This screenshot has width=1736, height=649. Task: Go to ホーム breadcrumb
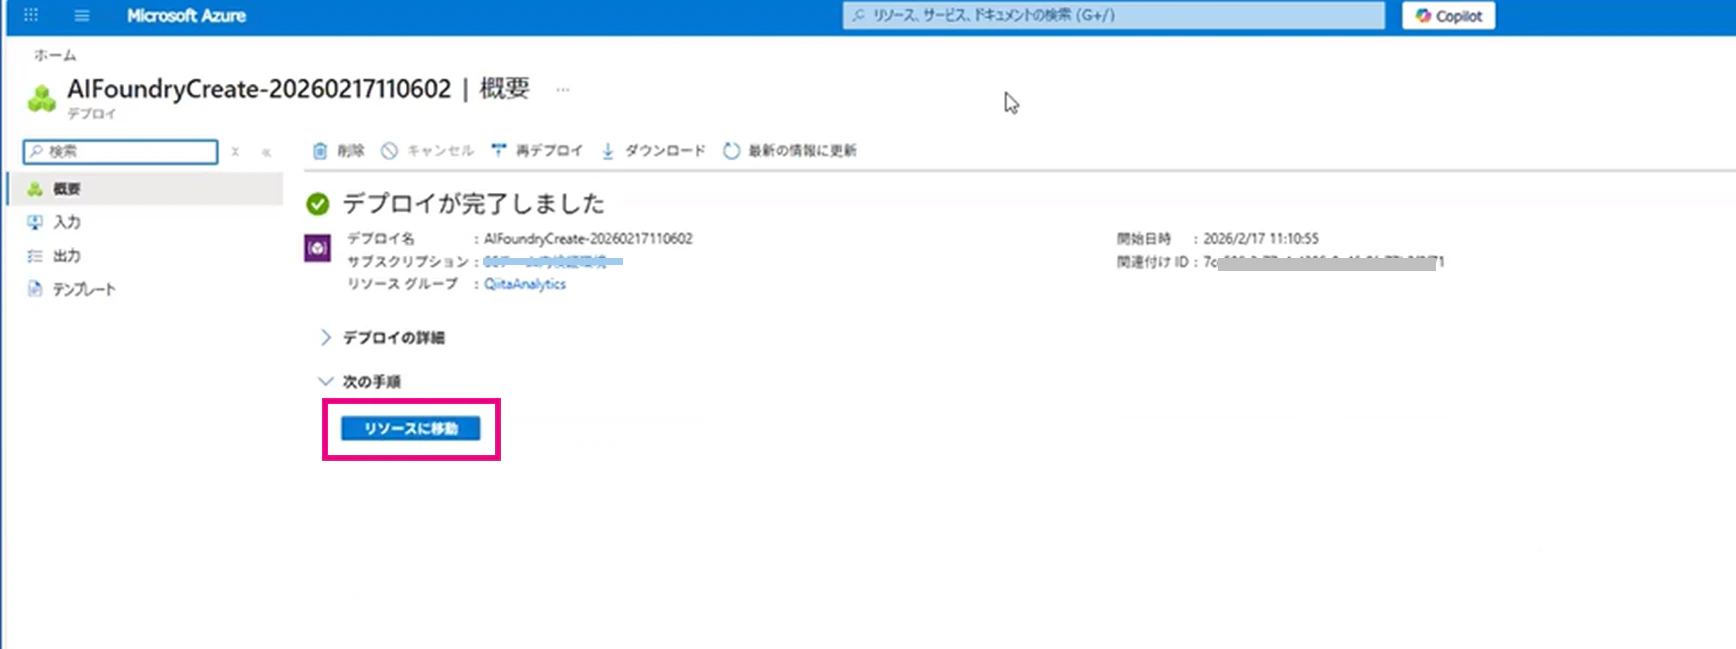point(55,55)
